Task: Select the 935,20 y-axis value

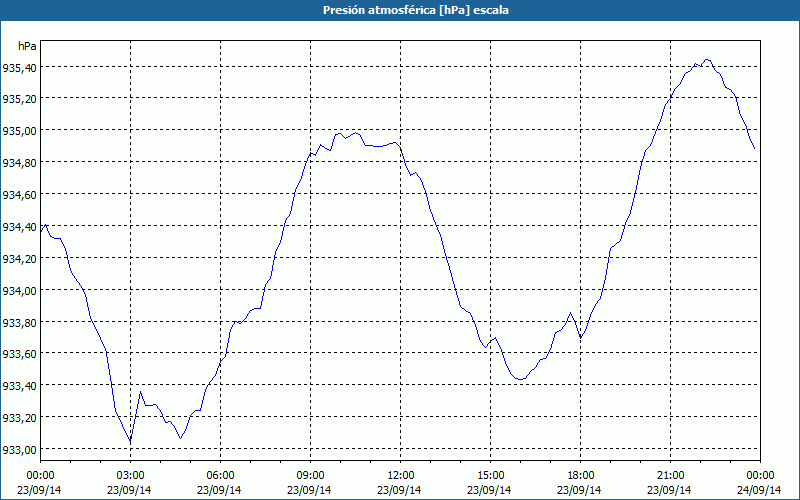Action: coord(19,98)
